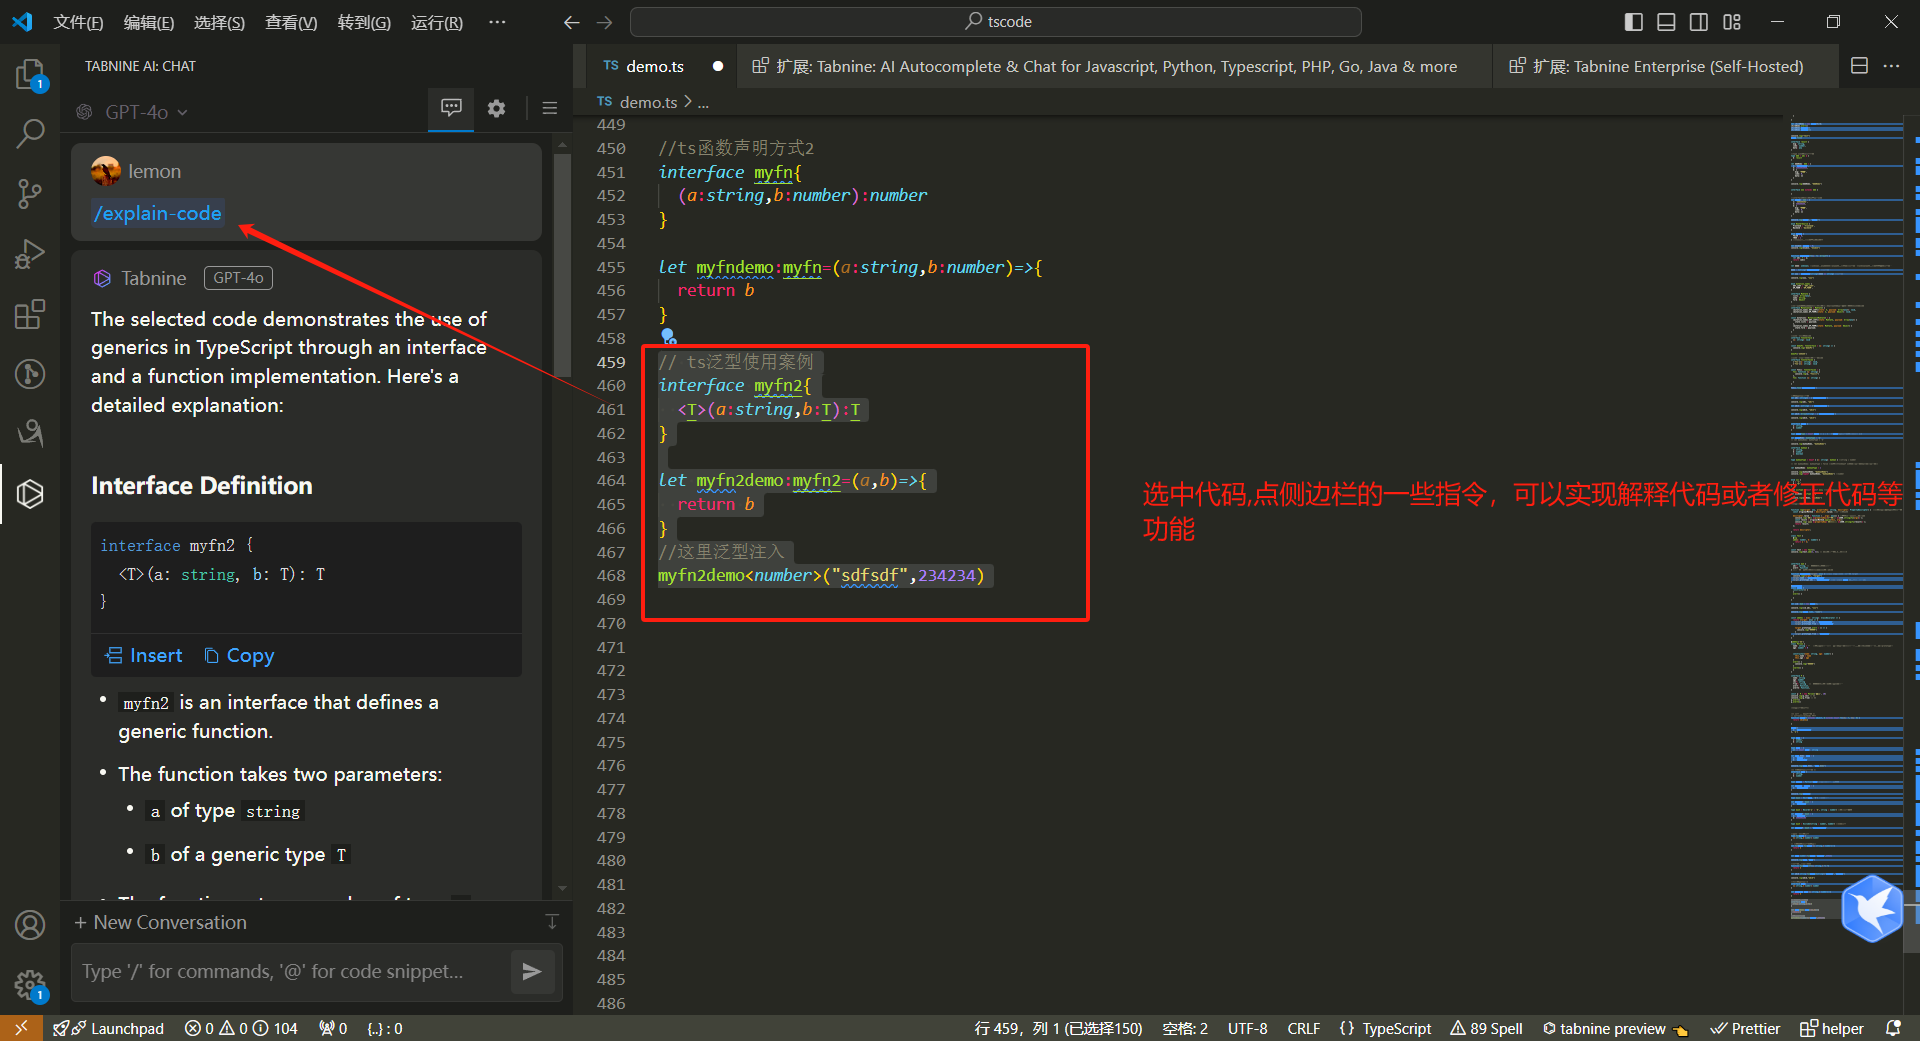1920x1041 pixels.
Task: Open the 编辑(E) menu
Action: [149, 22]
